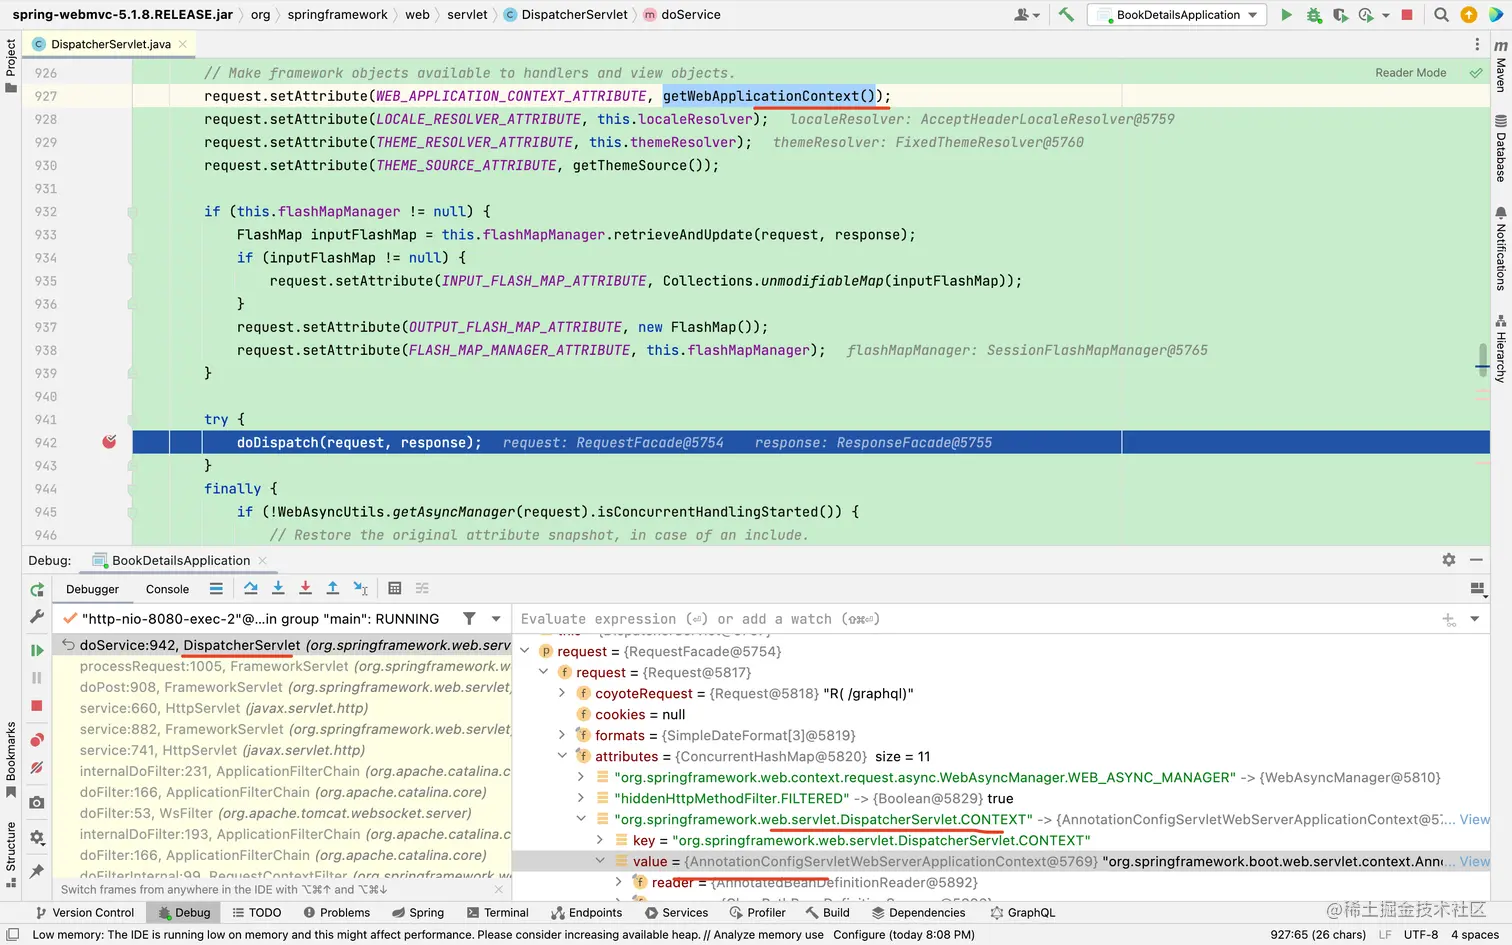The height and width of the screenshot is (945, 1512).
Task: Click Step Out icon in debugger toolbar
Action: click(x=333, y=589)
